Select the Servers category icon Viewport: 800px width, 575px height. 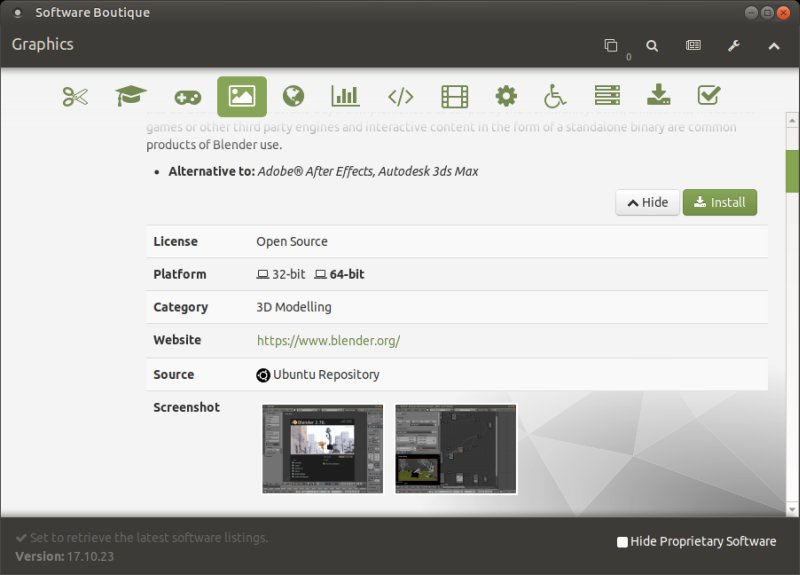point(607,96)
